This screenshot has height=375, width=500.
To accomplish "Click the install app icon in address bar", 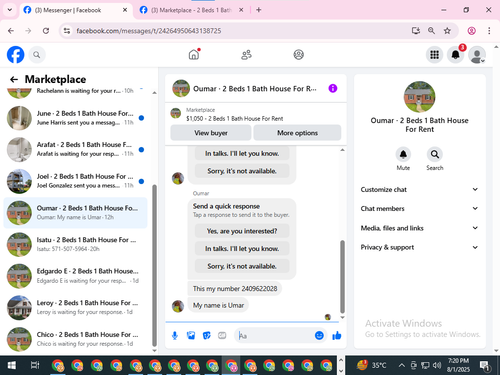I will tap(415, 31).
